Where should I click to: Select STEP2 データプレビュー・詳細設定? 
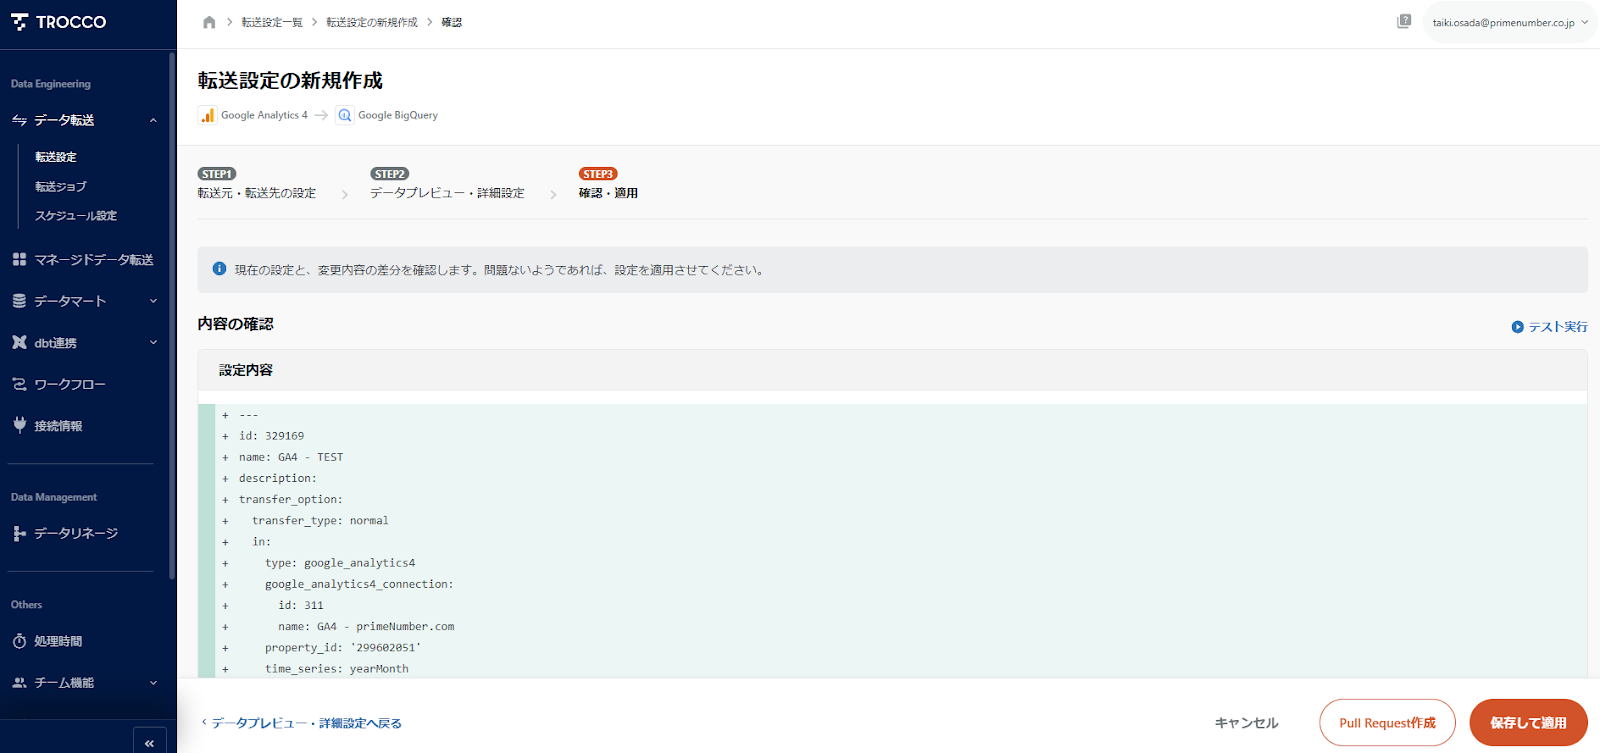click(x=447, y=184)
